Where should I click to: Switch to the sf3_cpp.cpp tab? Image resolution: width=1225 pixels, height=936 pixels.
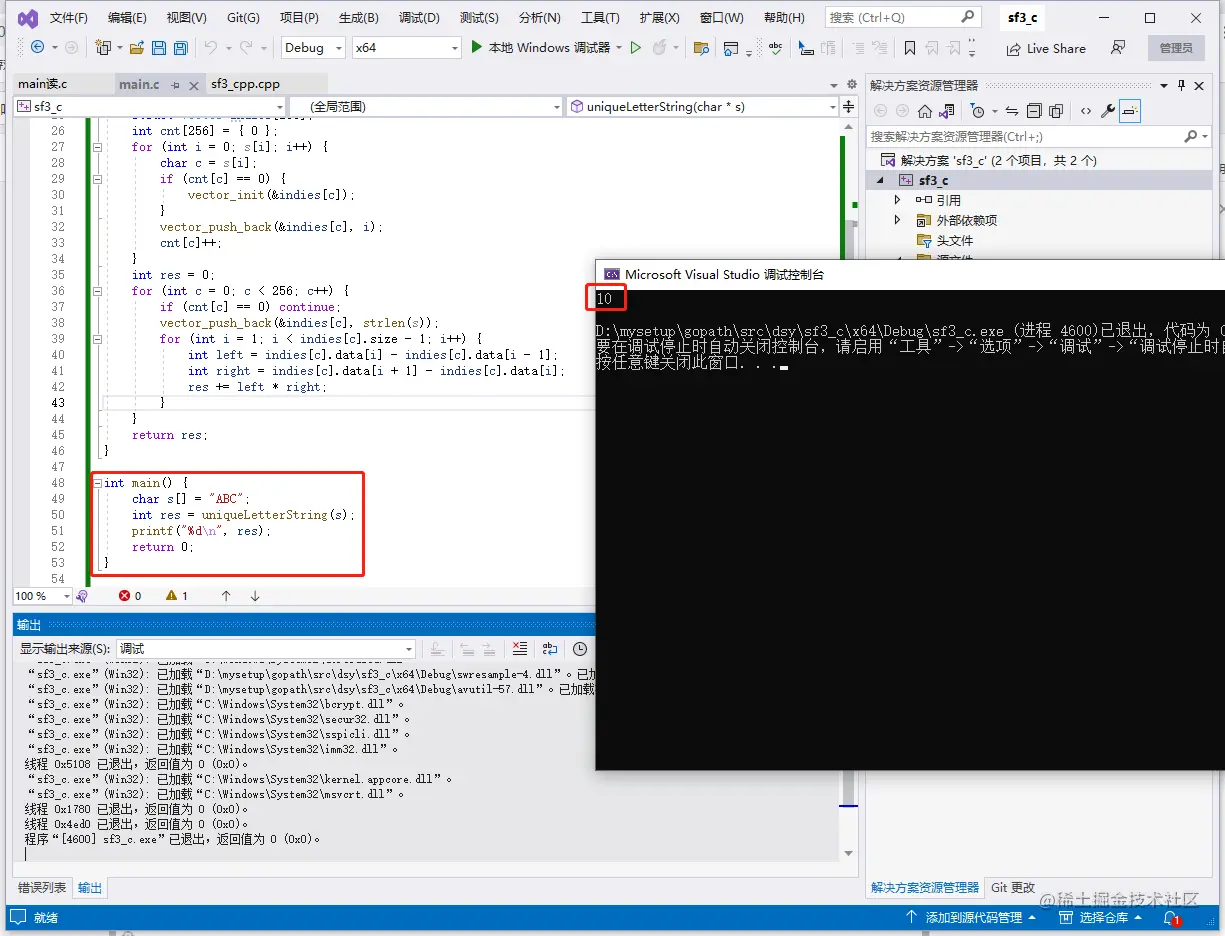[245, 85]
